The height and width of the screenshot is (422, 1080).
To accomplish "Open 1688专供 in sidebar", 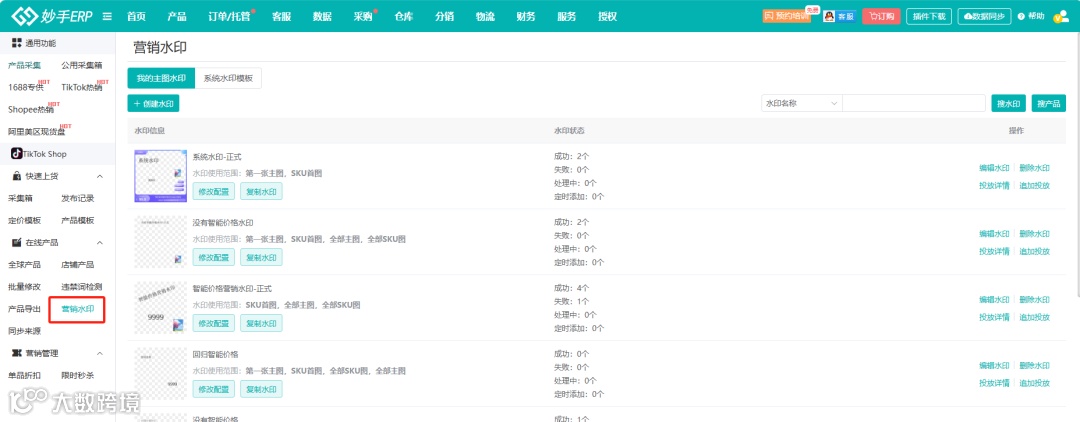I will tap(25, 87).
